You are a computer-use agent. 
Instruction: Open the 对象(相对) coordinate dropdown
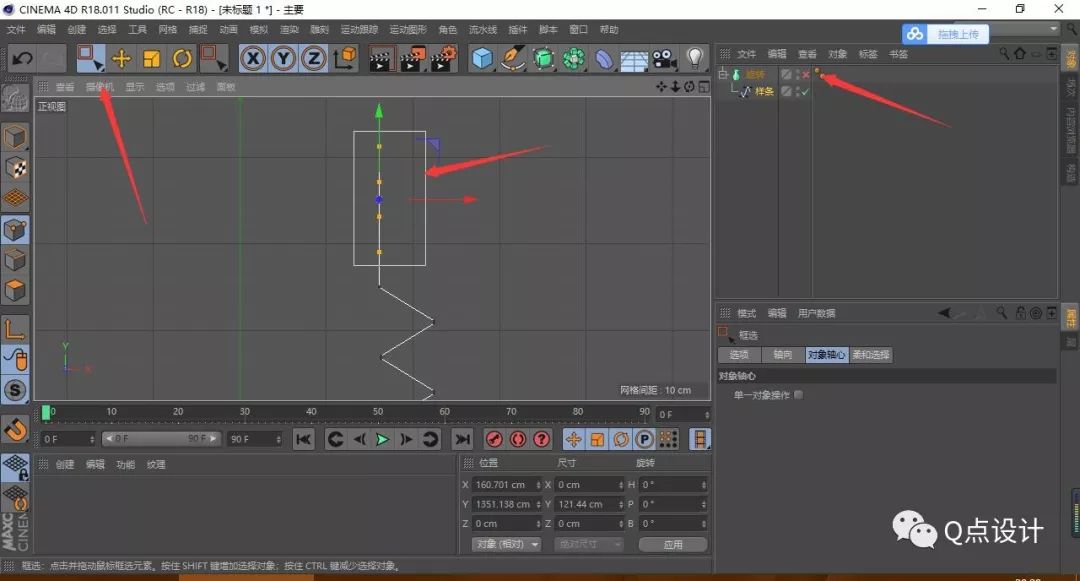506,543
